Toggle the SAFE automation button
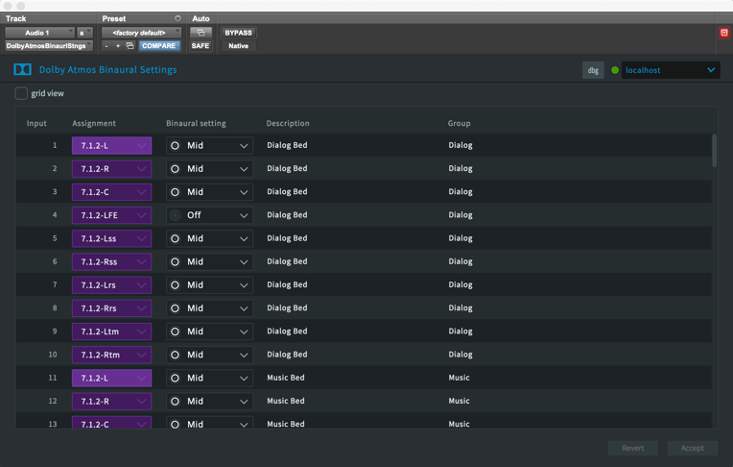The height and width of the screenshot is (467, 733). (x=201, y=46)
